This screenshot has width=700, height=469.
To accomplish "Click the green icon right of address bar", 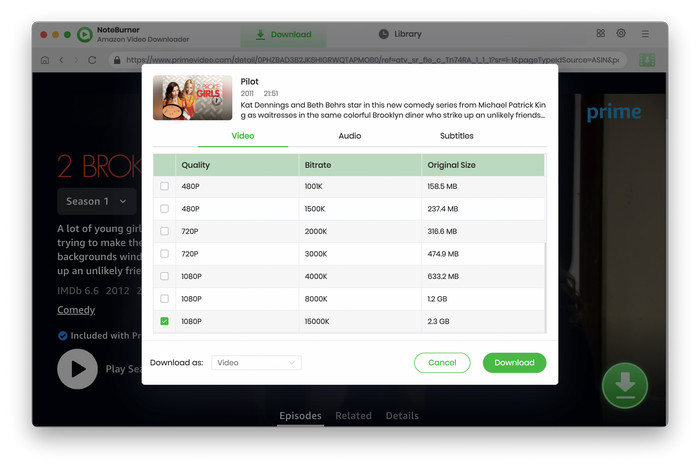I will pos(647,60).
